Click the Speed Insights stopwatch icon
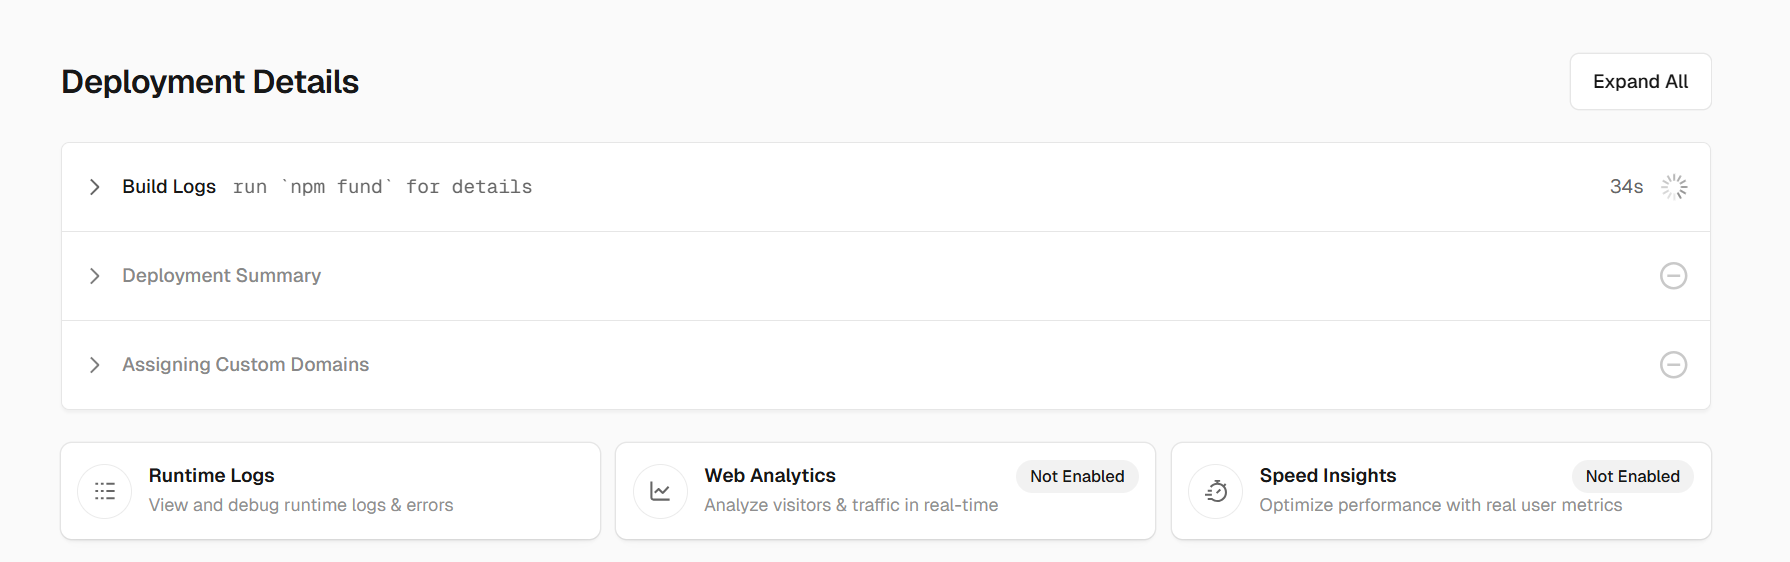The image size is (1790, 562). click(1216, 491)
